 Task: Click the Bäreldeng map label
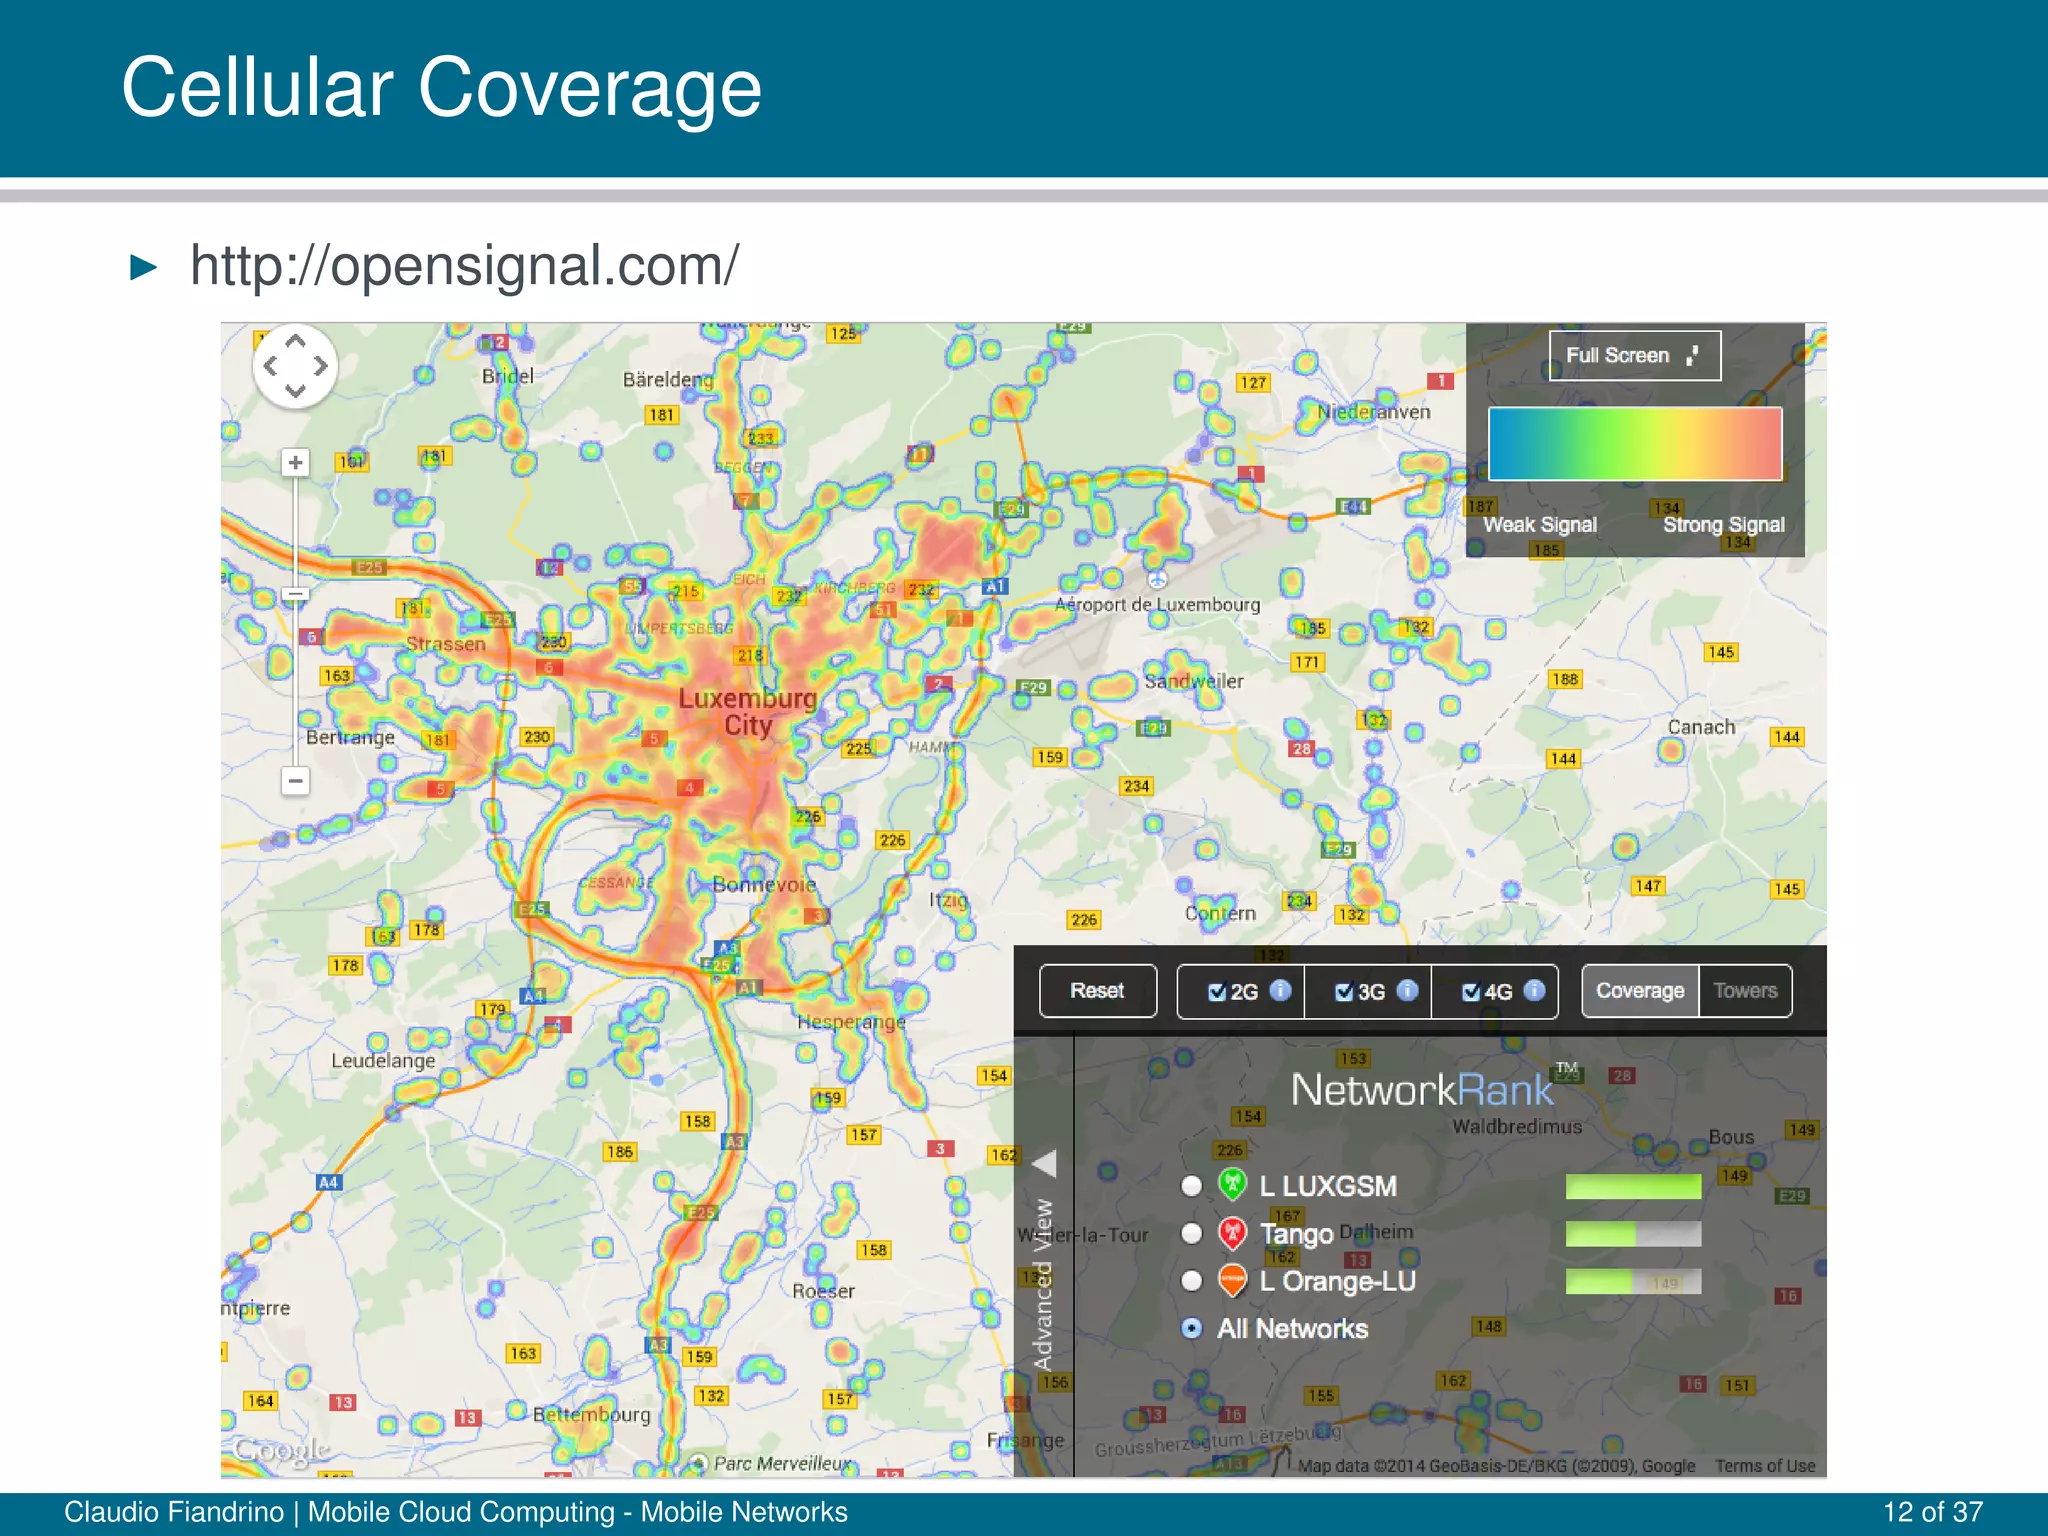(x=668, y=380)
